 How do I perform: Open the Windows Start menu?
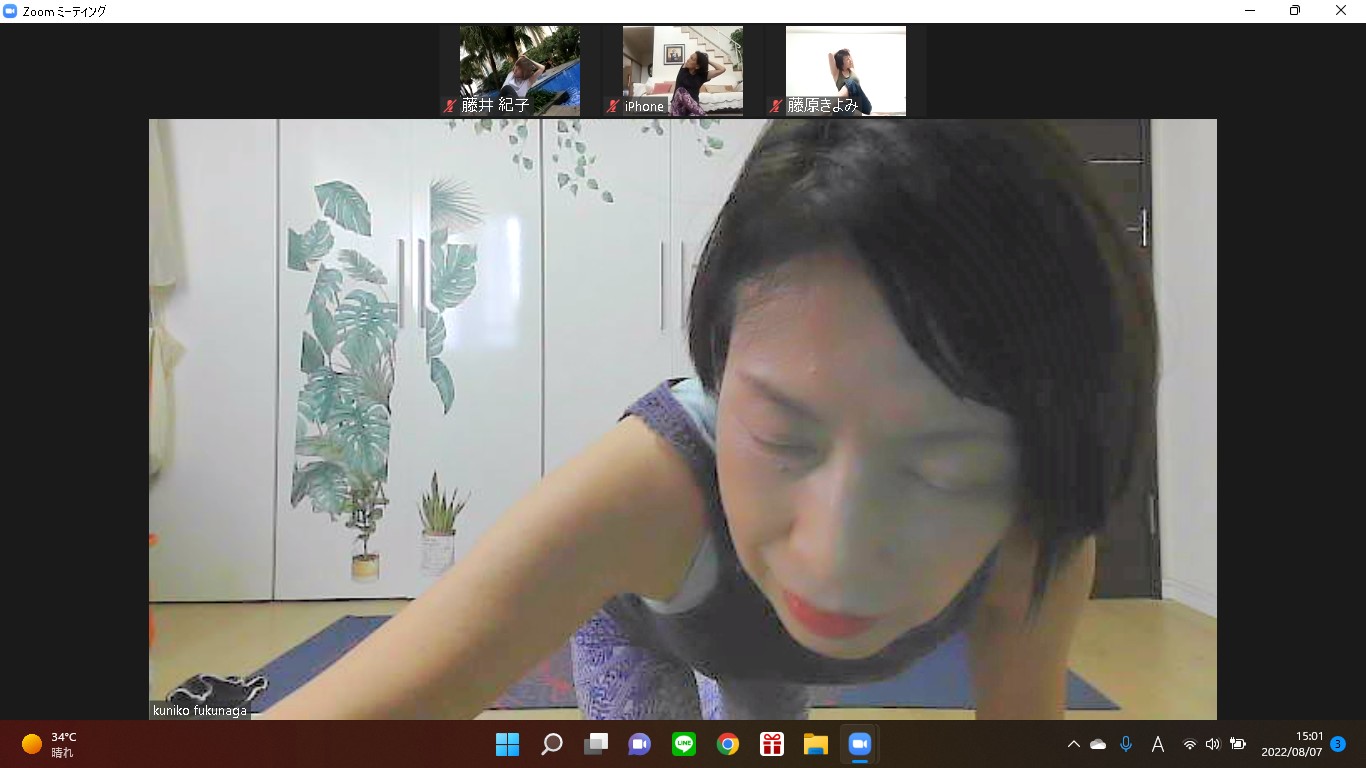point(507,744)
